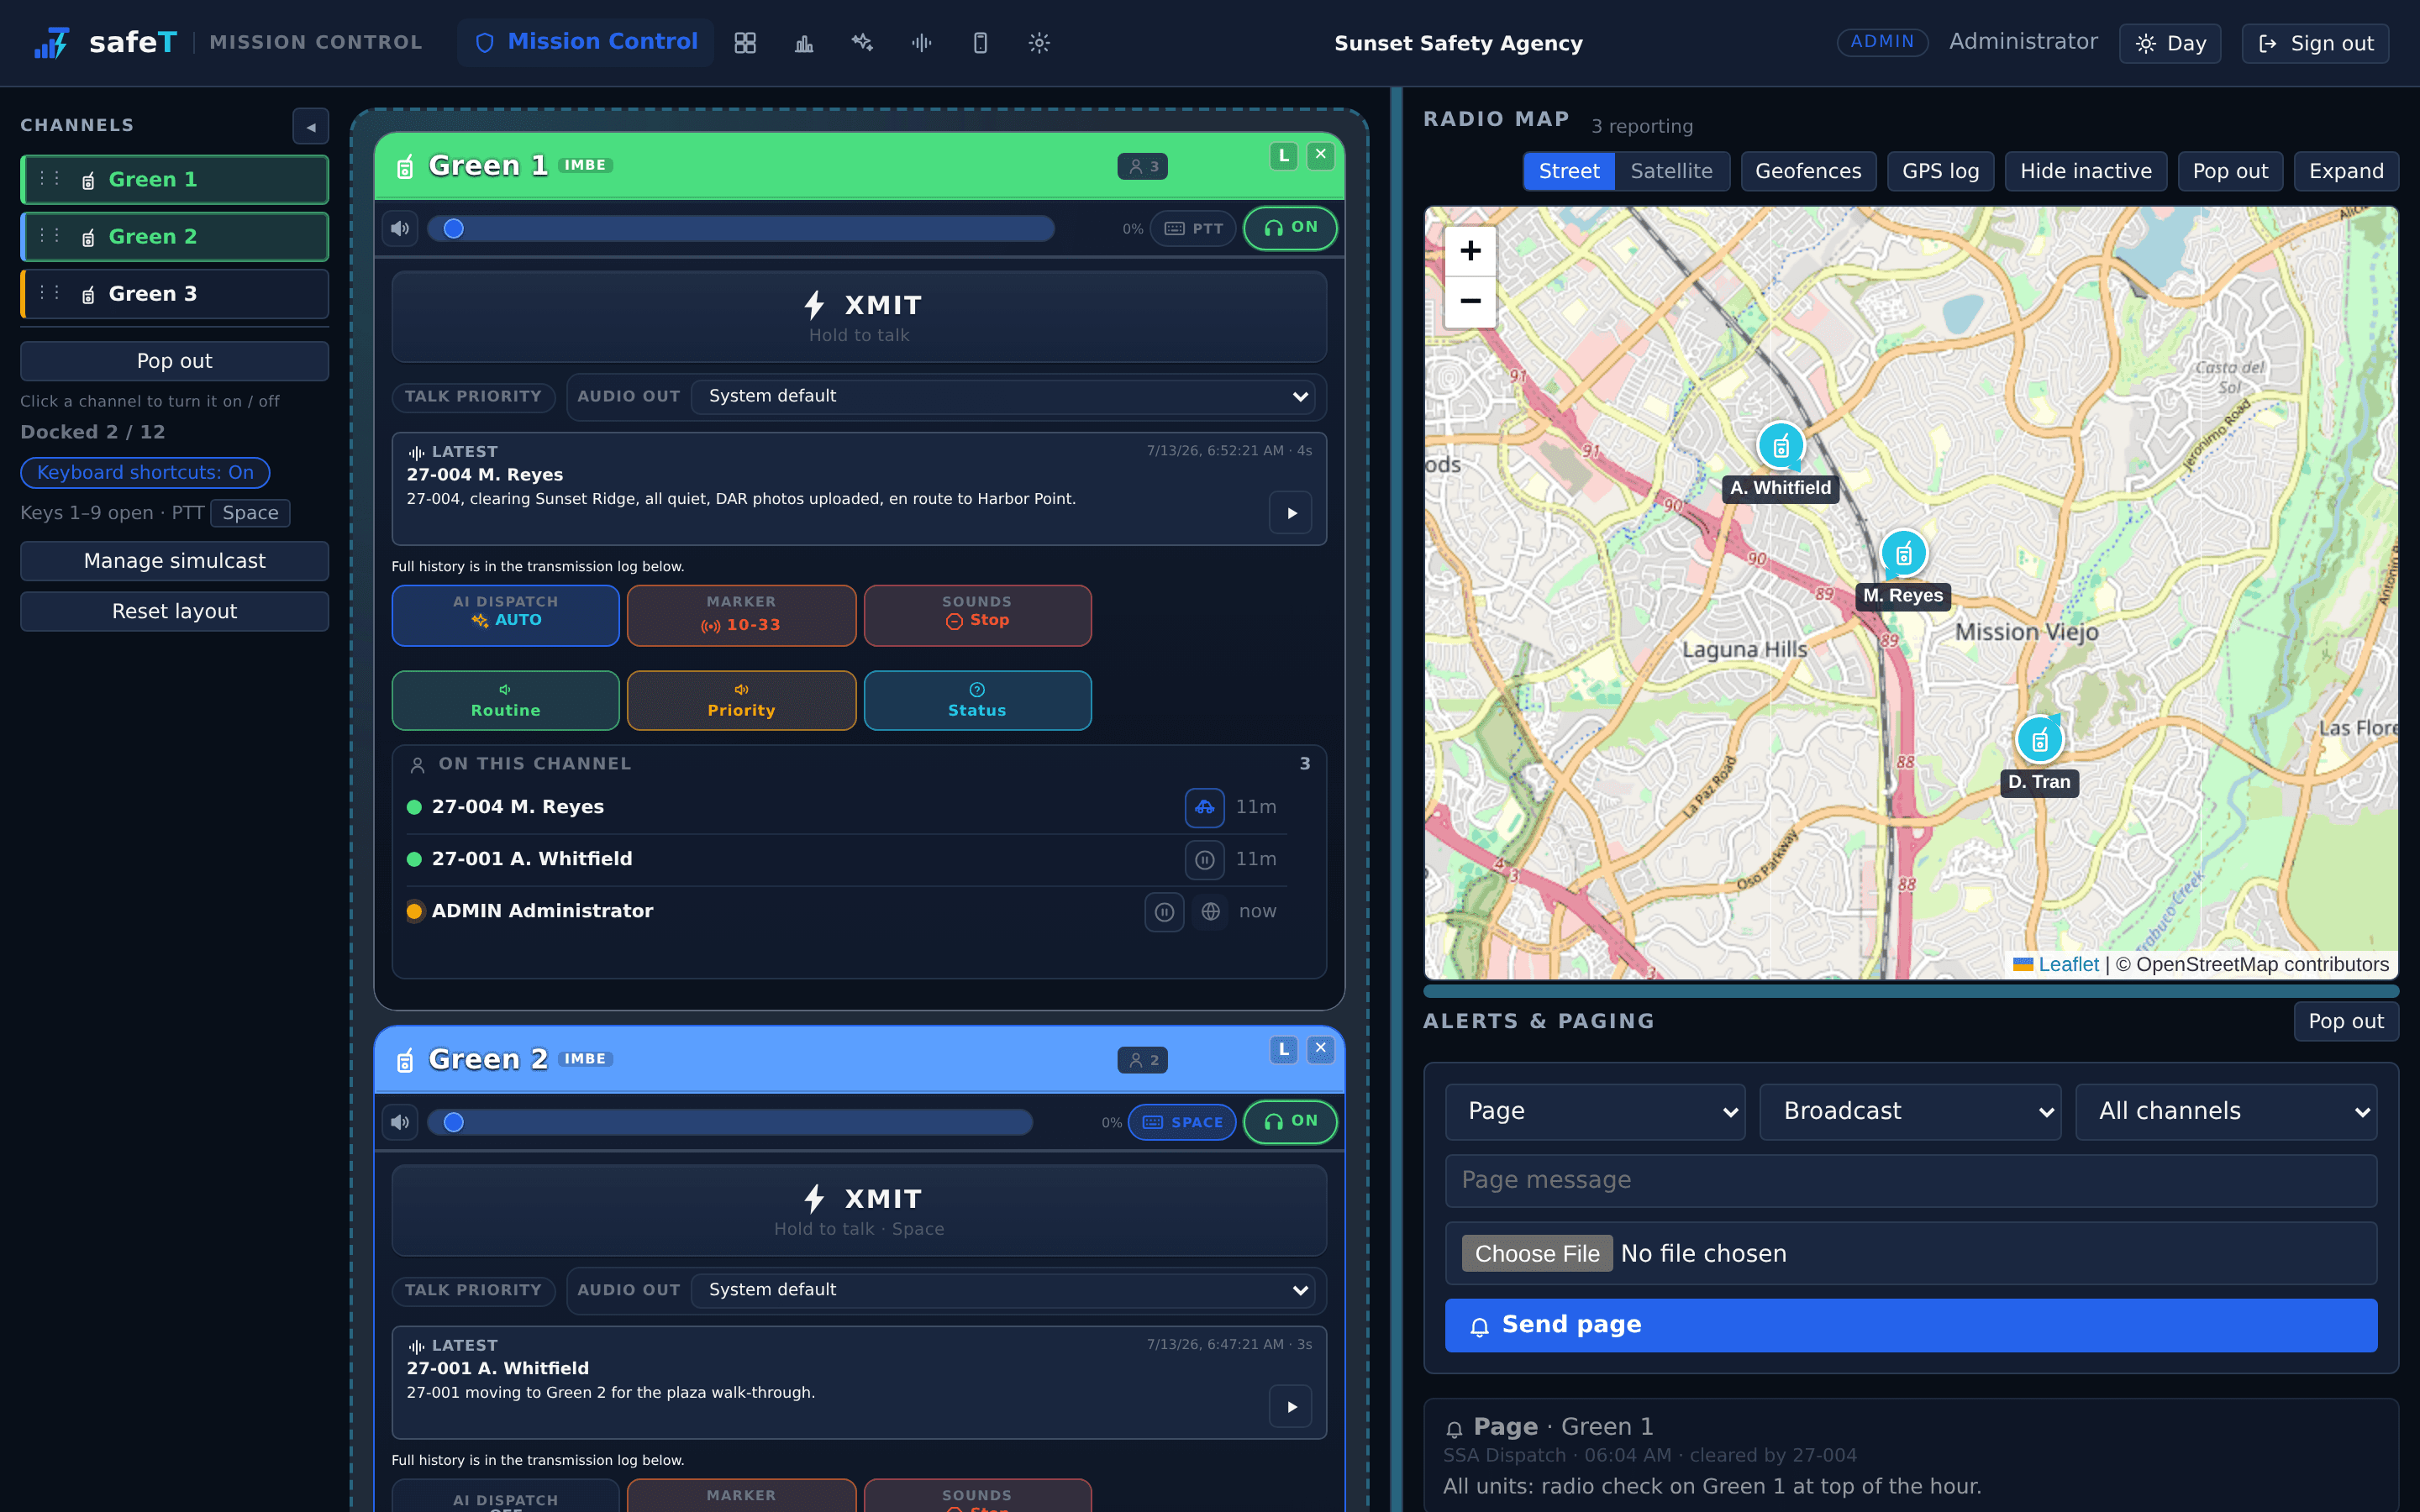Toggle Green 3 channel in sidebar
Screen dimensions: 2420x1512
pos(175,294)
